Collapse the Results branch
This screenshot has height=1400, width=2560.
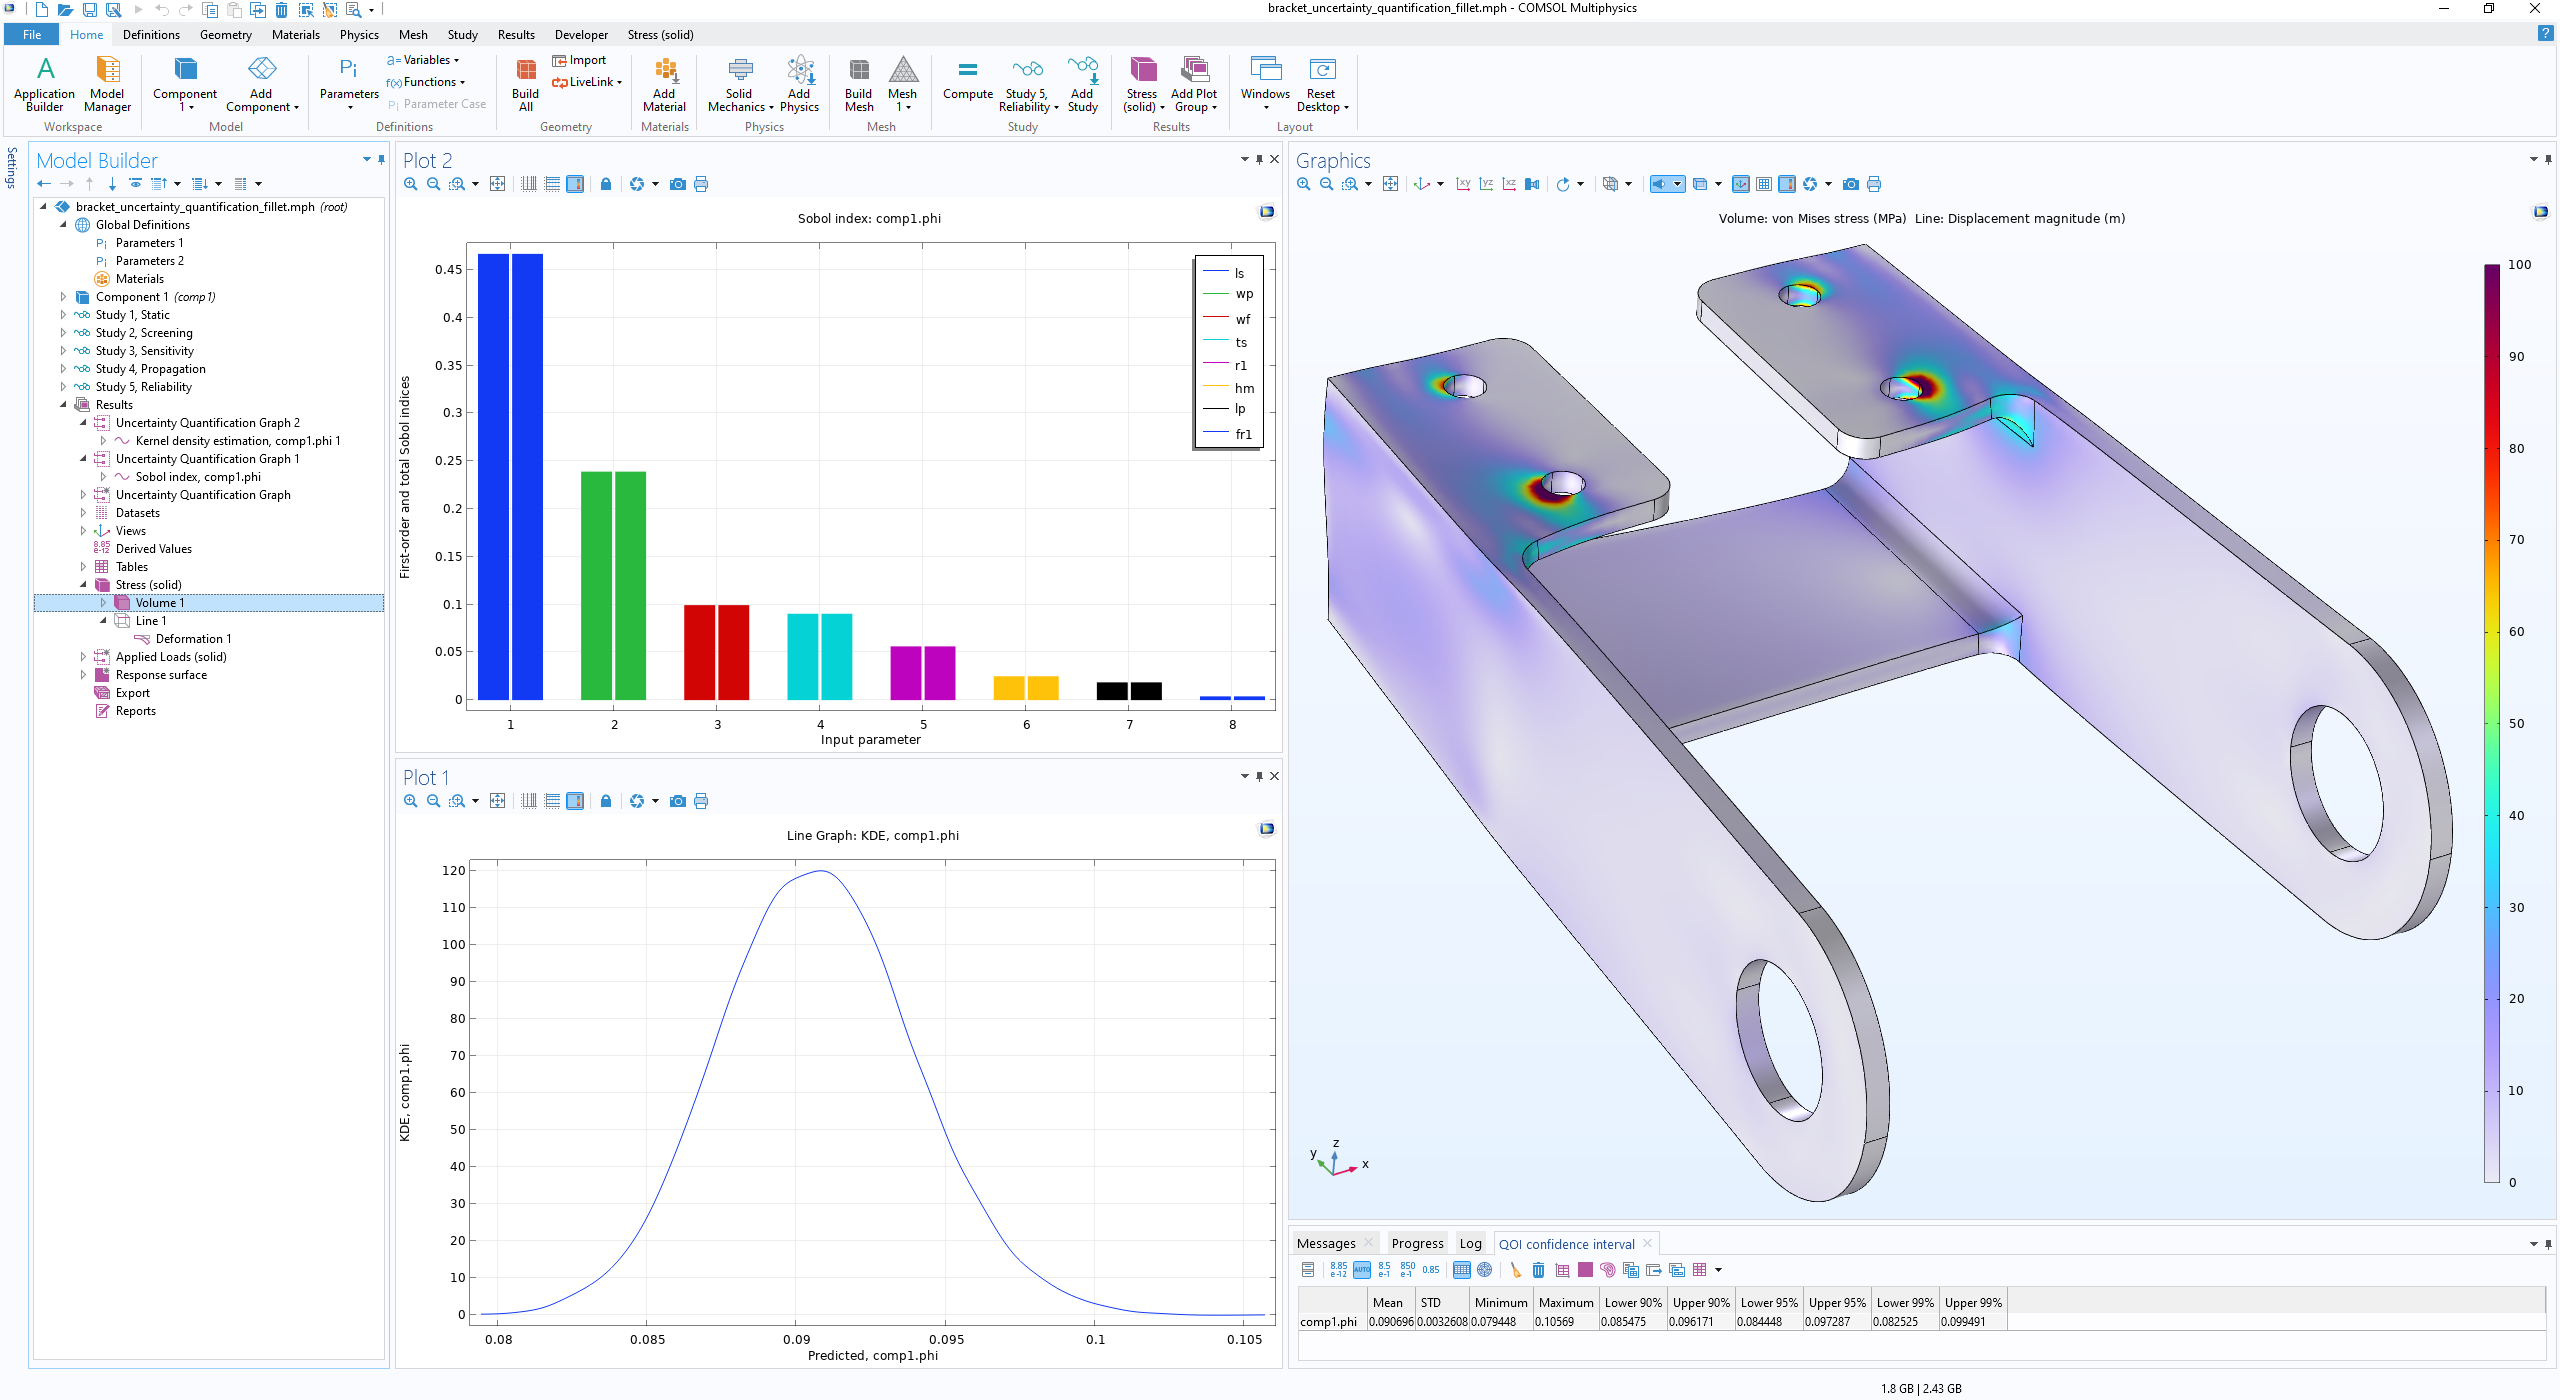[x=64, y=404]
